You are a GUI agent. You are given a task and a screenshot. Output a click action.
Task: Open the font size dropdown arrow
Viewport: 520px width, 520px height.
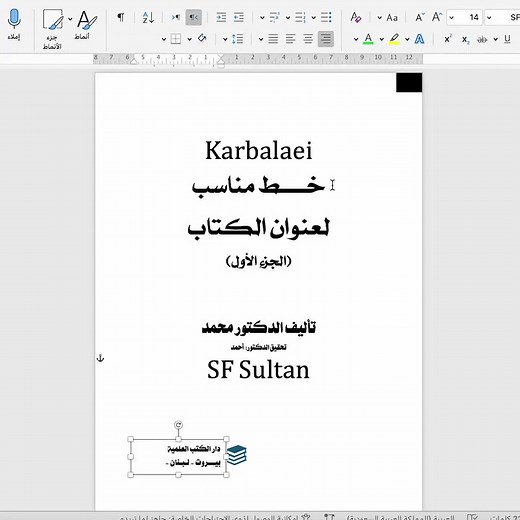(452, 18)
